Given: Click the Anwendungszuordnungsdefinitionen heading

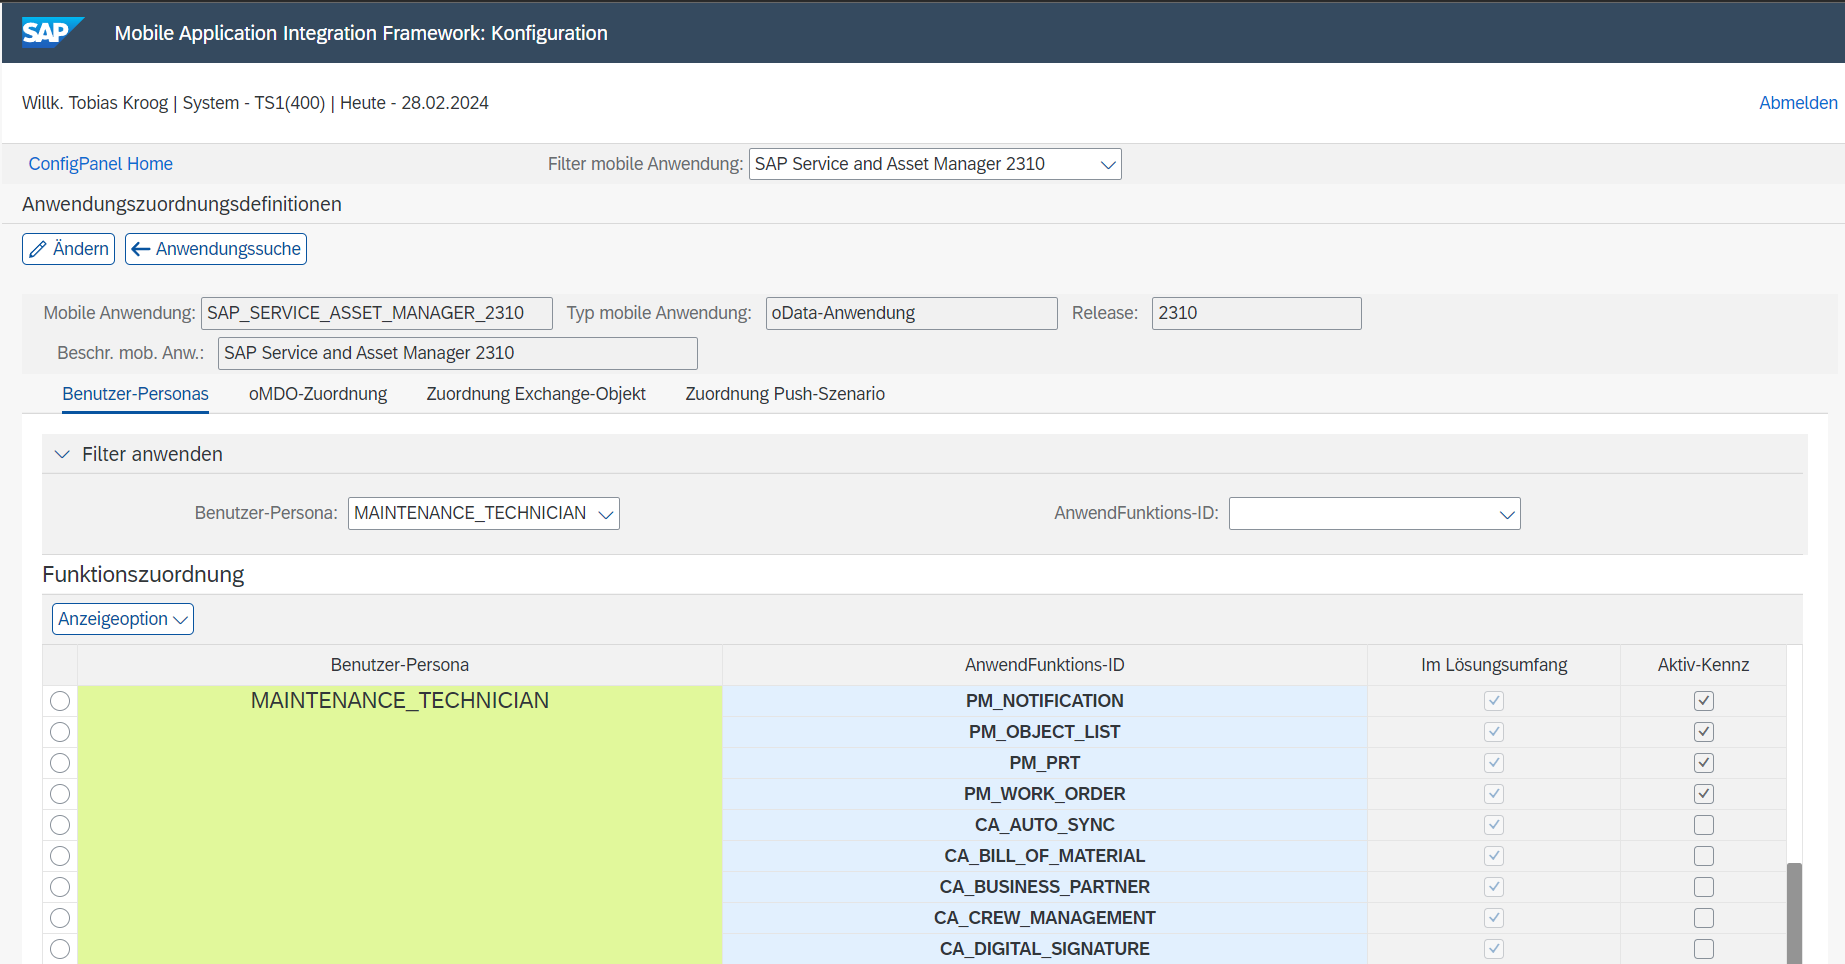Looking at the screenshot, I should tap(182, 204).
